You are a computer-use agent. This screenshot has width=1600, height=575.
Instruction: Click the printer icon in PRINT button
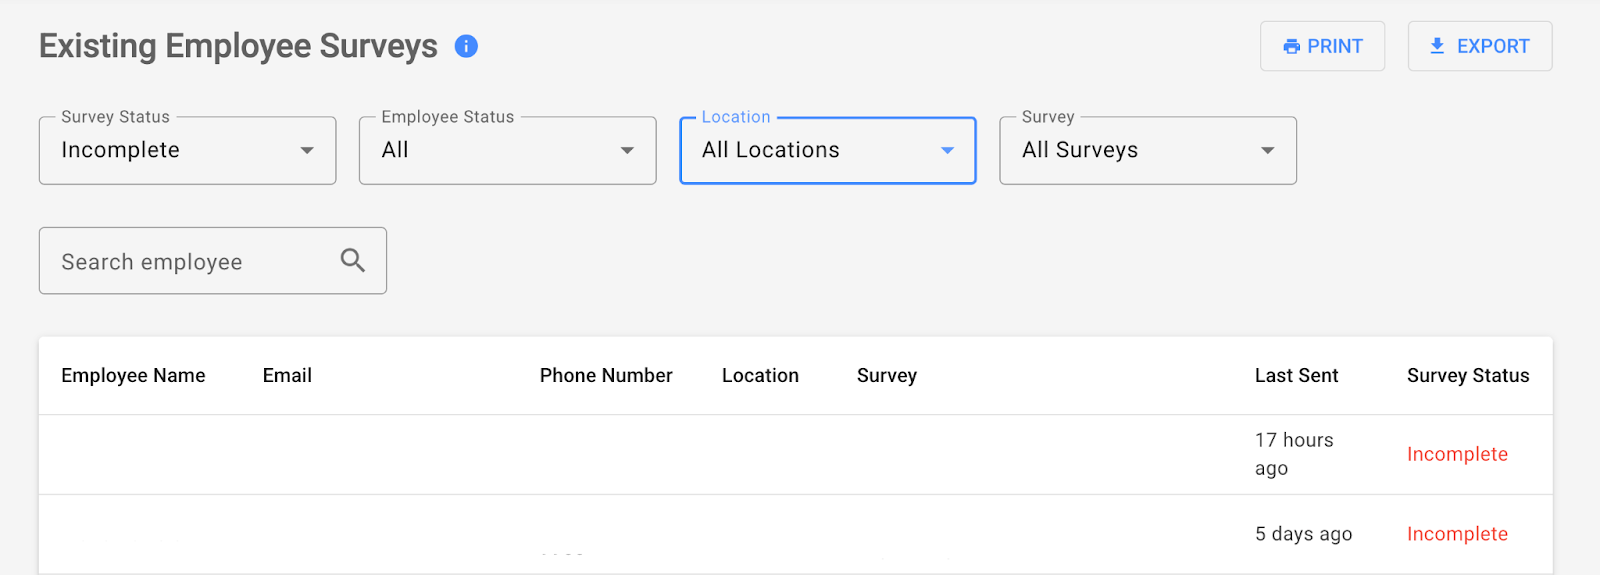(x=1291, y=47)
